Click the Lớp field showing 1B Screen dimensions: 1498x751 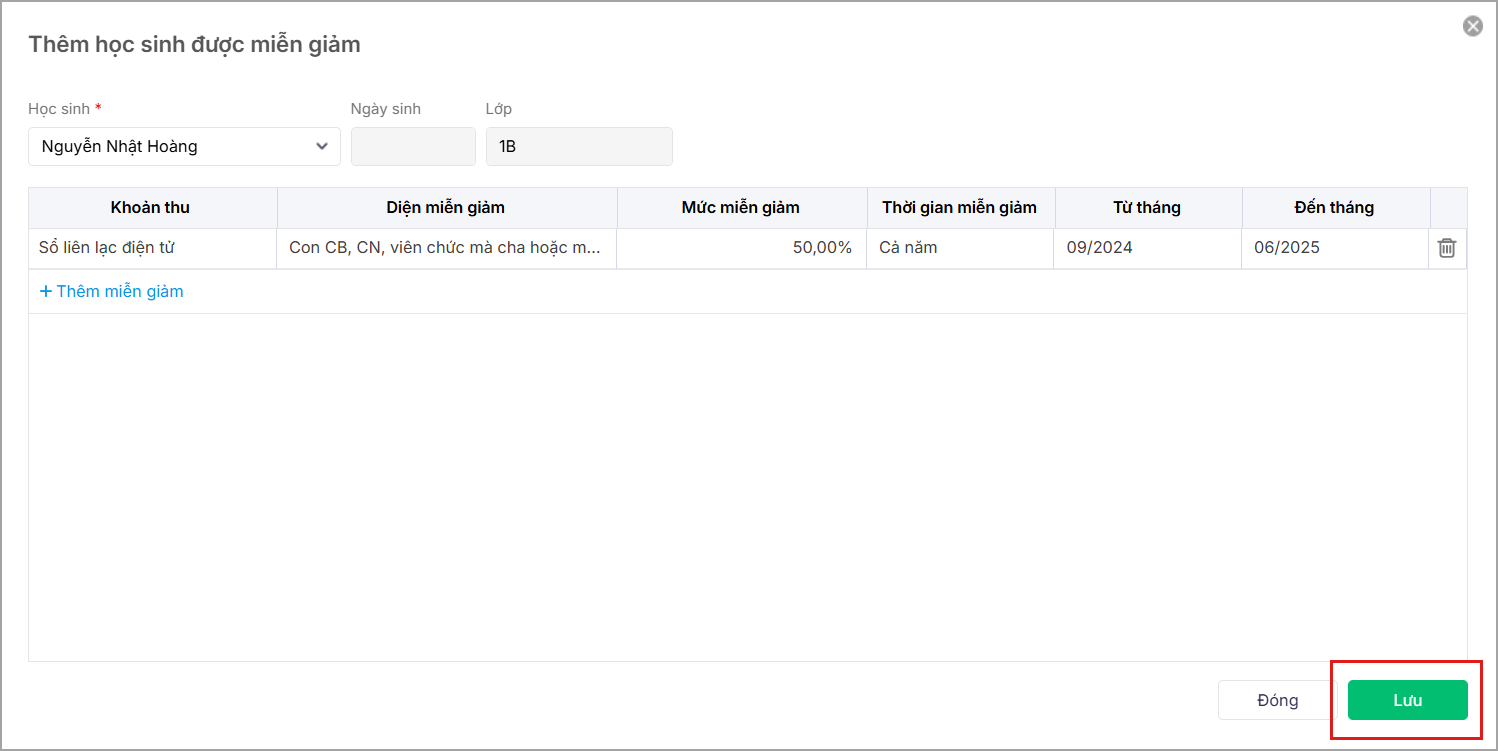pos(579,146)
